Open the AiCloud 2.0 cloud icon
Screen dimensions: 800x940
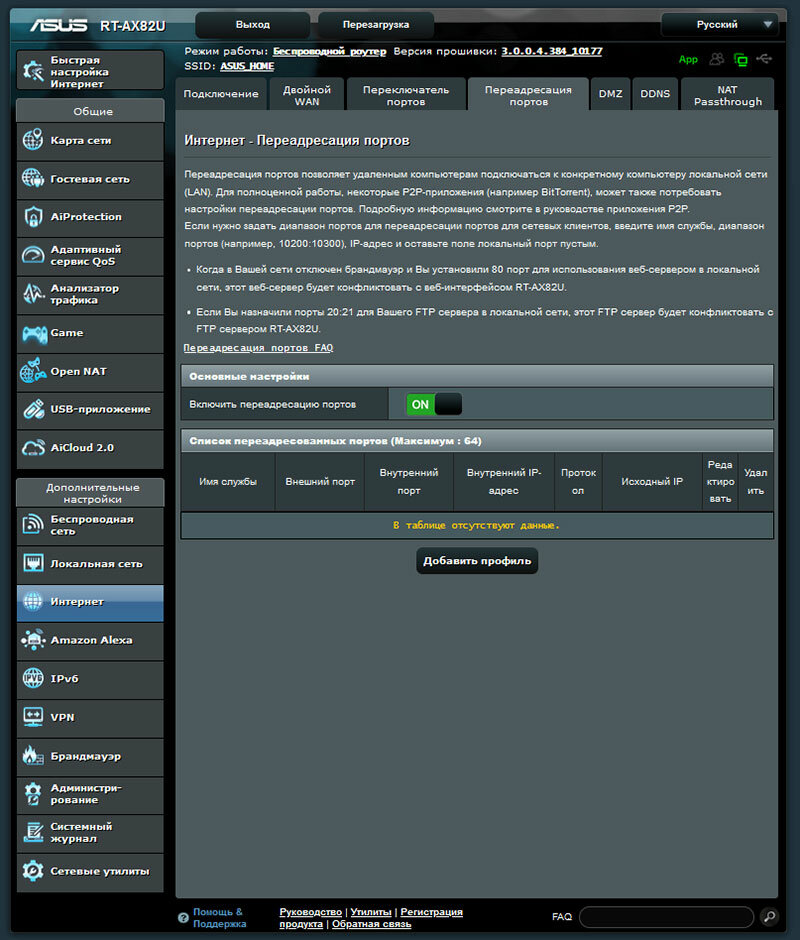click(33, 447)
